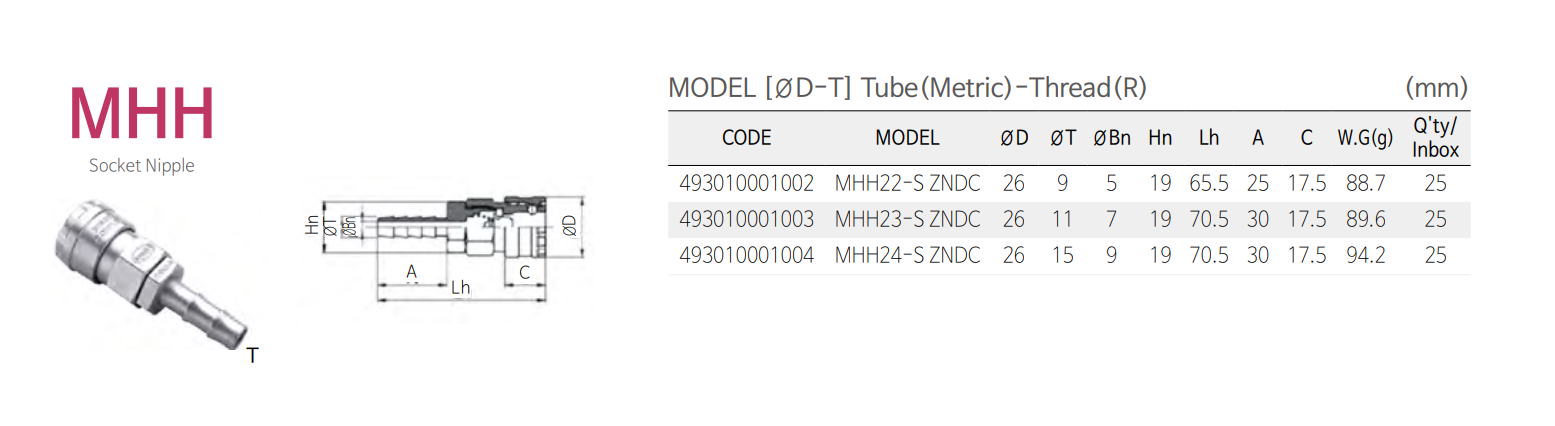Click the MHH product title
The height and width of the screenshot is (426, 1555).
[x=142, y=115]
